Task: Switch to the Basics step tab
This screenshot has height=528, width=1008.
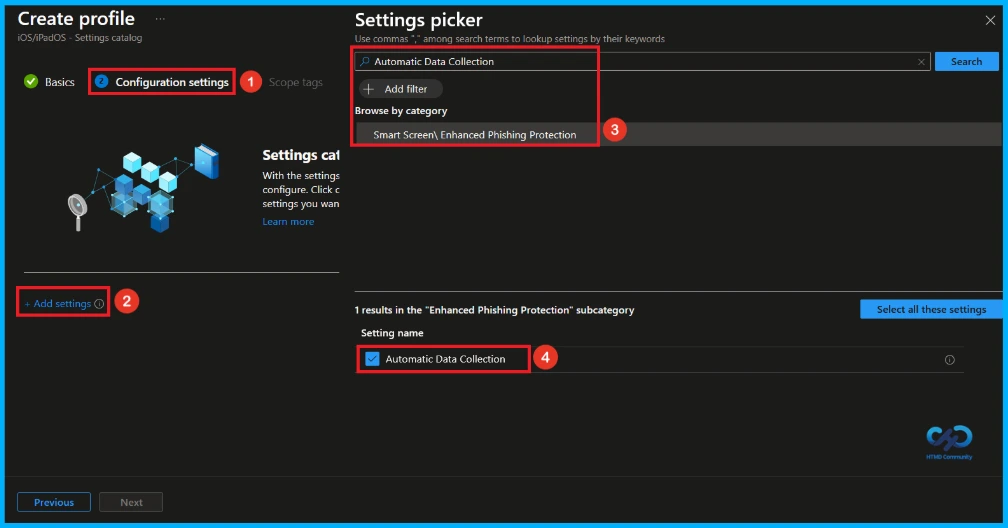Action: [50, 82]
